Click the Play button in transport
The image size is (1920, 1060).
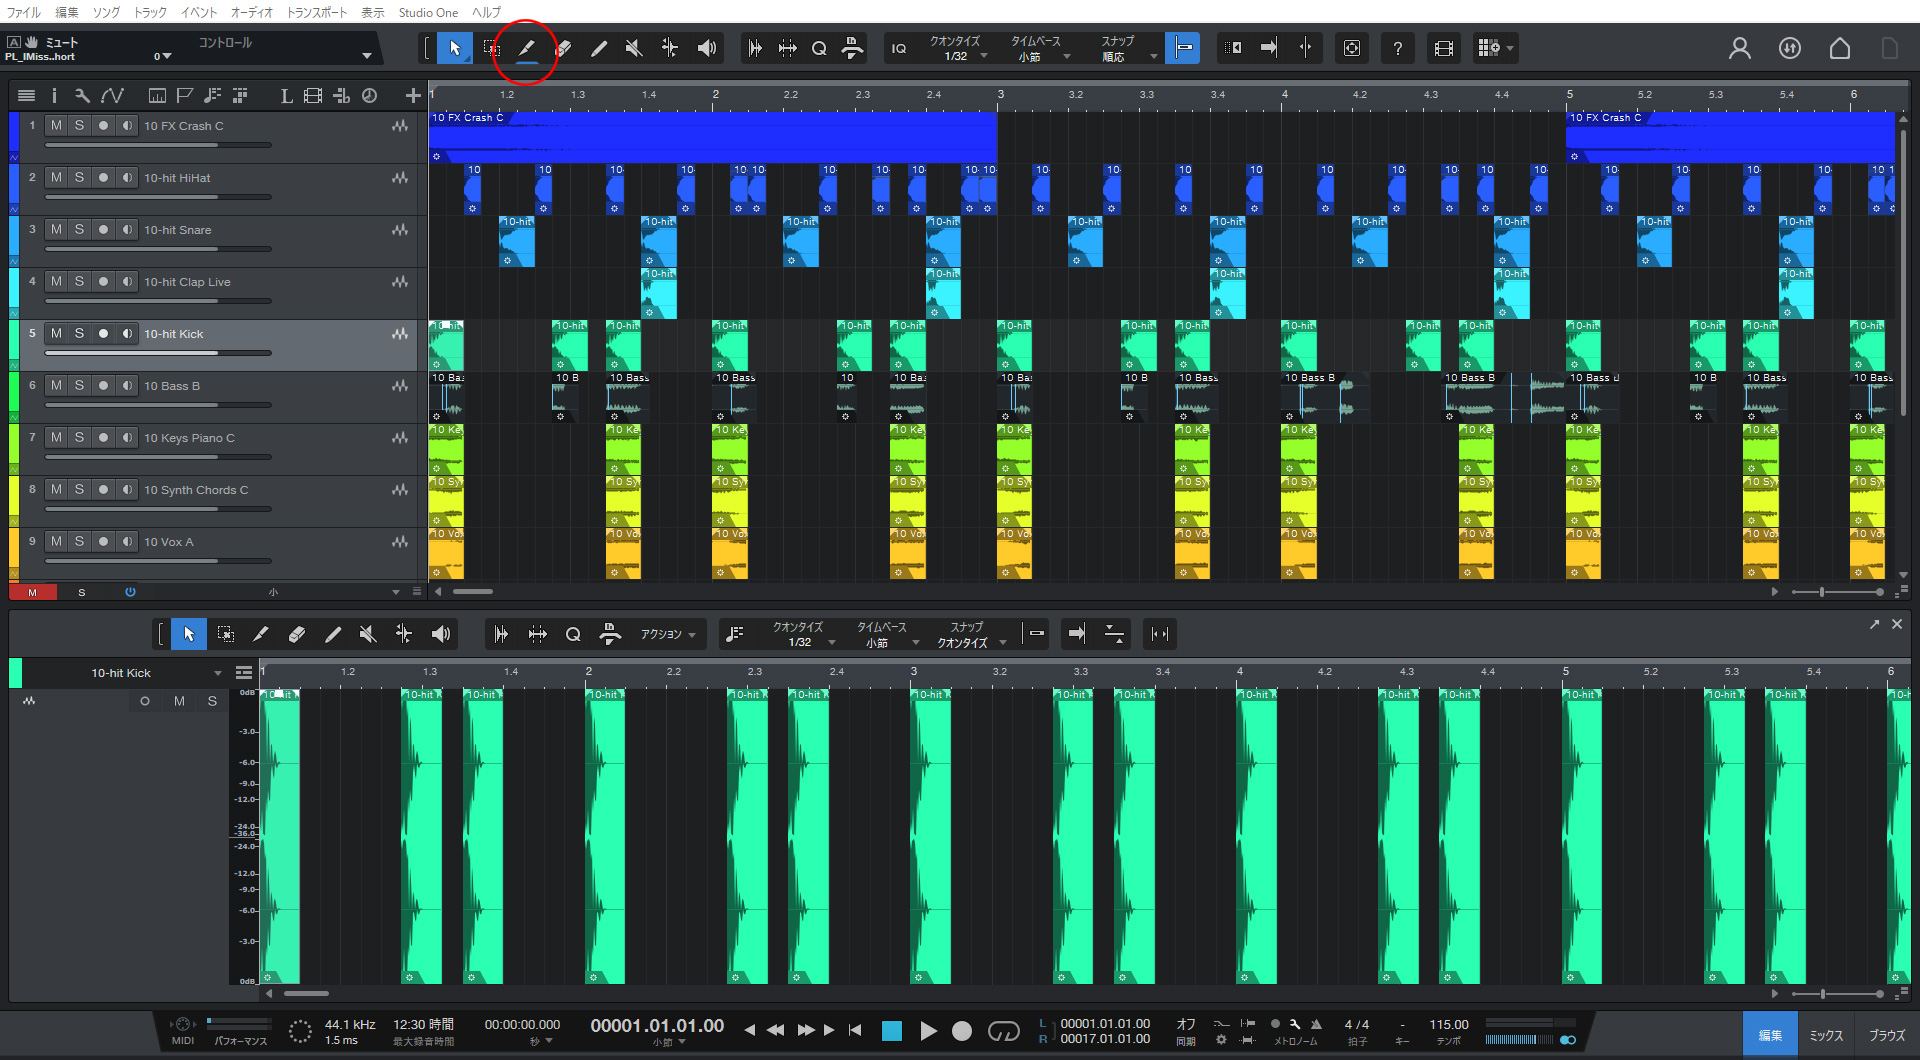pos(928,1031)
